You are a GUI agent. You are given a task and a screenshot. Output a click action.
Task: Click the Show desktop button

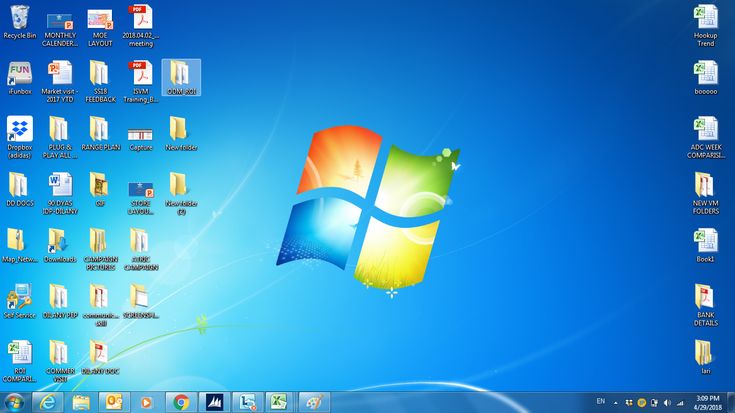pyautogui.click(x=731, y=403)
